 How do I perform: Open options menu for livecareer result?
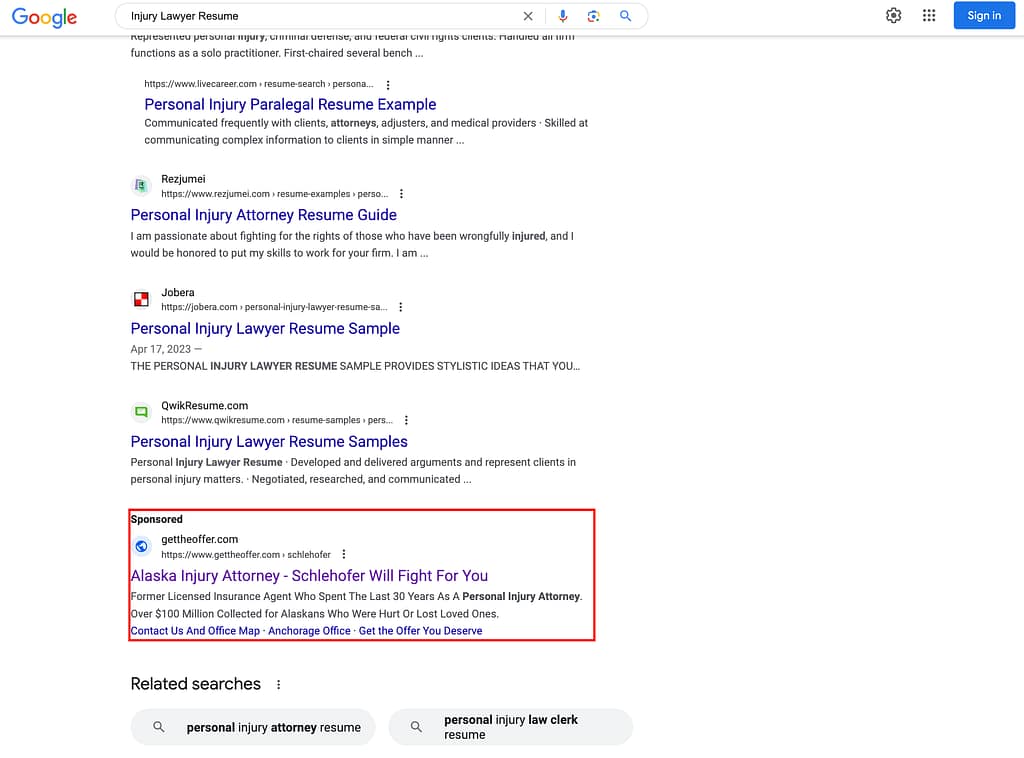tap(388, 85)
